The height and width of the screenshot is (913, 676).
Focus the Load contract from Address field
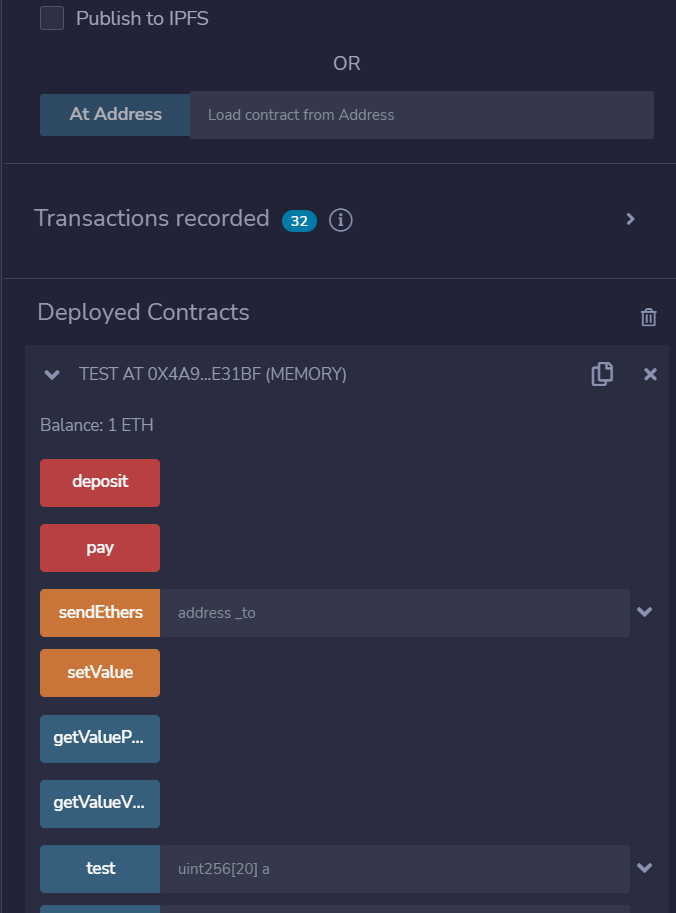point(421,115)
